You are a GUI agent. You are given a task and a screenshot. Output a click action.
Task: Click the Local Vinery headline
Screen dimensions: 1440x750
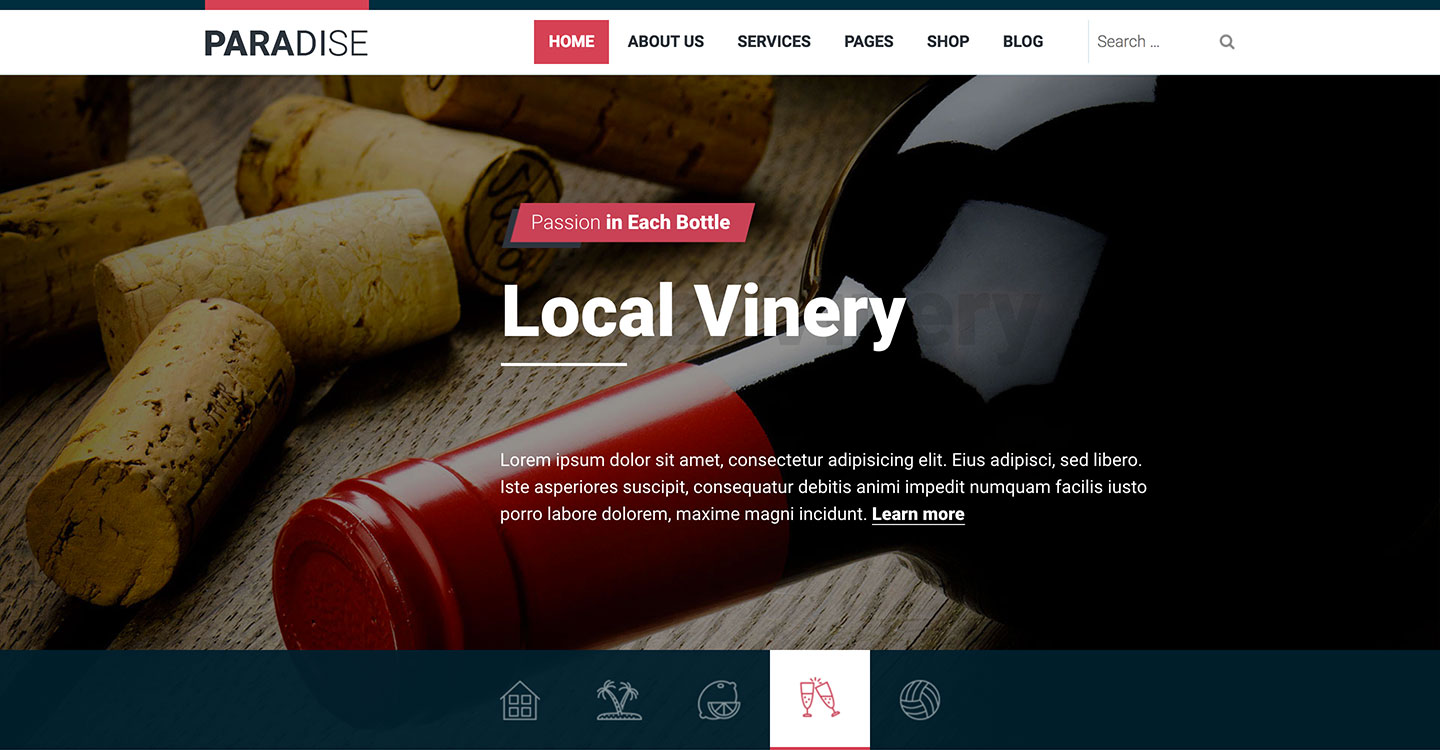703,311
